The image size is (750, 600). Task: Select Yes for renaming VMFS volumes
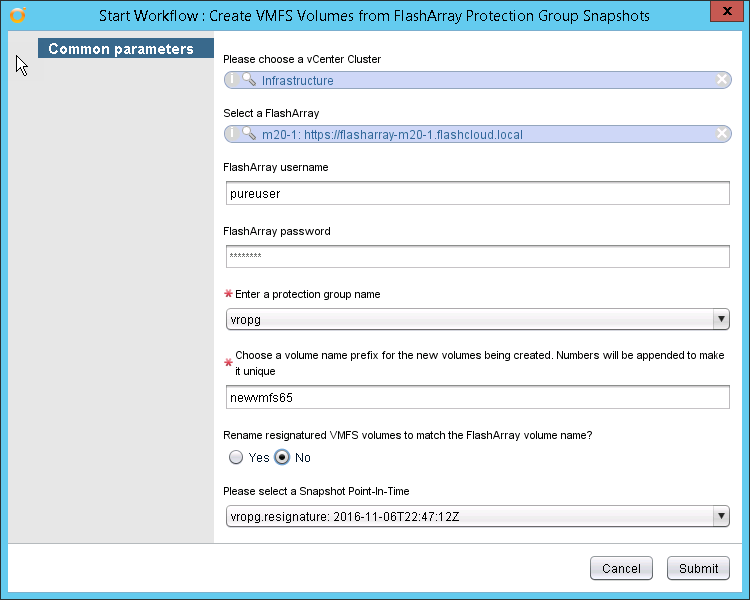point(236,457)
